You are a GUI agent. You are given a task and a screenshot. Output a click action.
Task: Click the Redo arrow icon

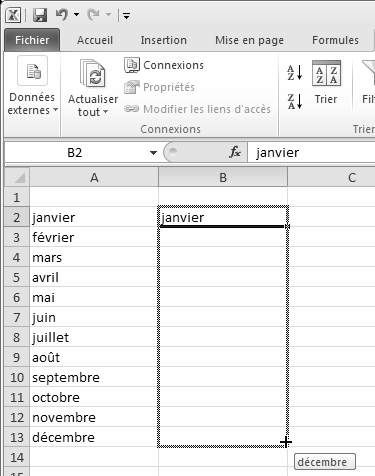point(93,15)
